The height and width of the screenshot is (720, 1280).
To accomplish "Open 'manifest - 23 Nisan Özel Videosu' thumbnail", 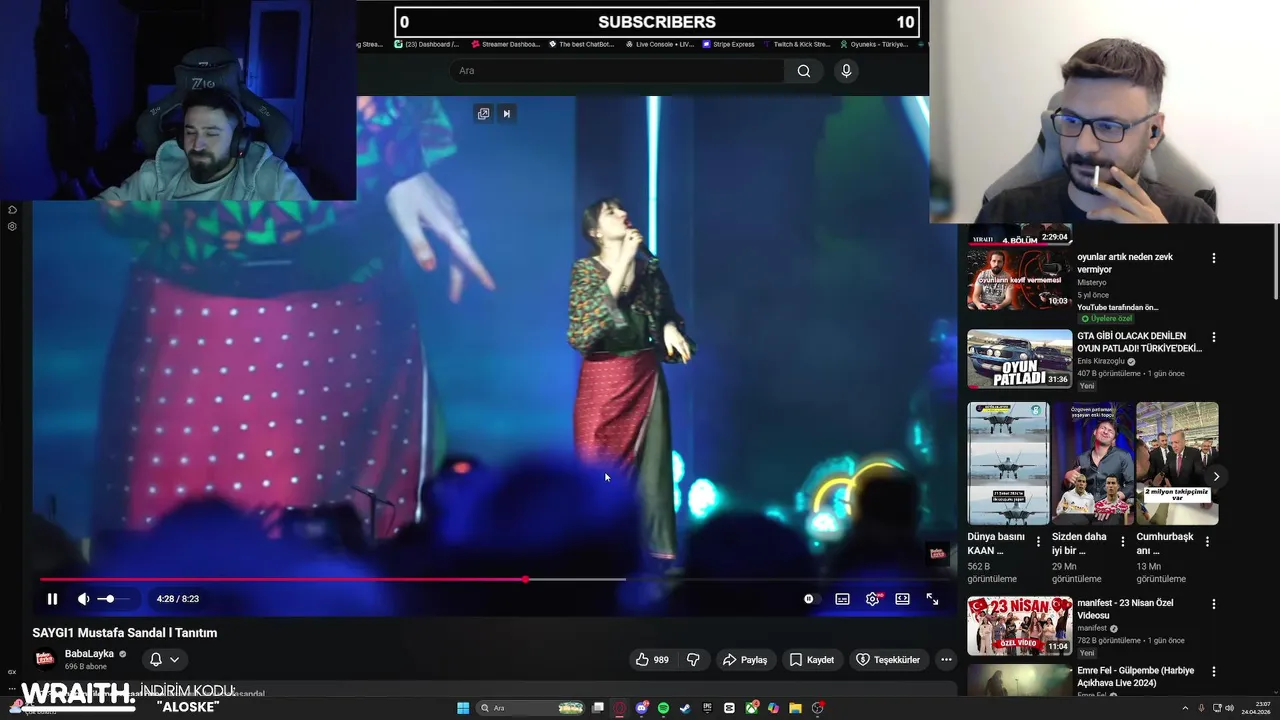I will coord(1019,626).
